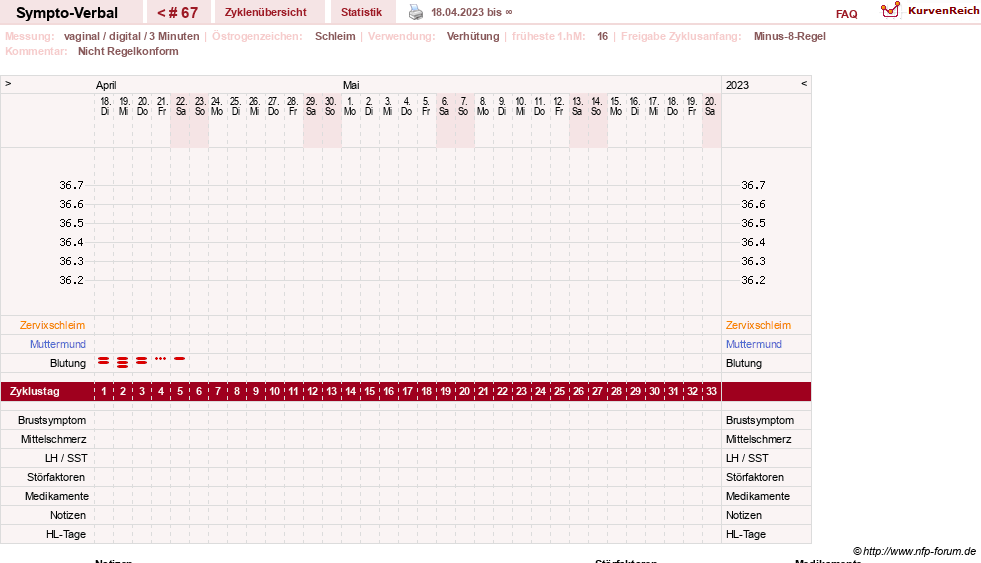Click measurement value vaginal / digital / 3 Minuten
The height and width of the screenshot is (563, 981).
pos(131,36)
